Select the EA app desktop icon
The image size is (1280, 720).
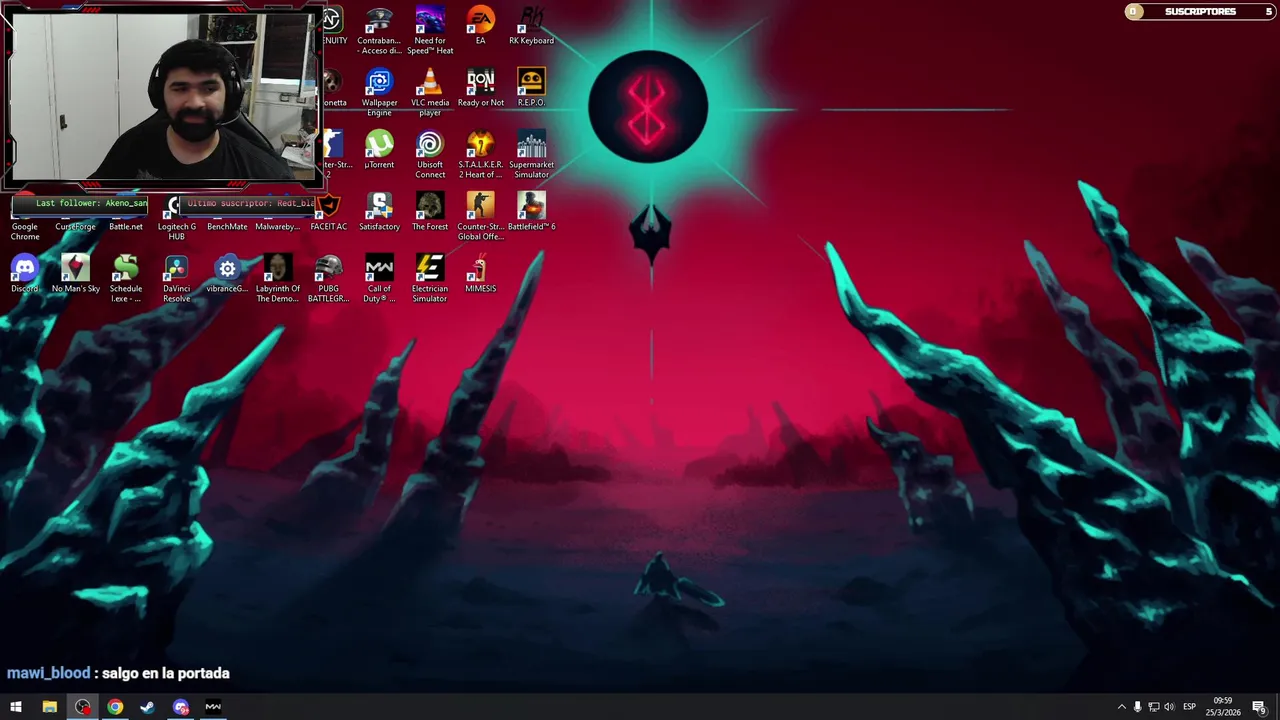(x=480, y=26)
